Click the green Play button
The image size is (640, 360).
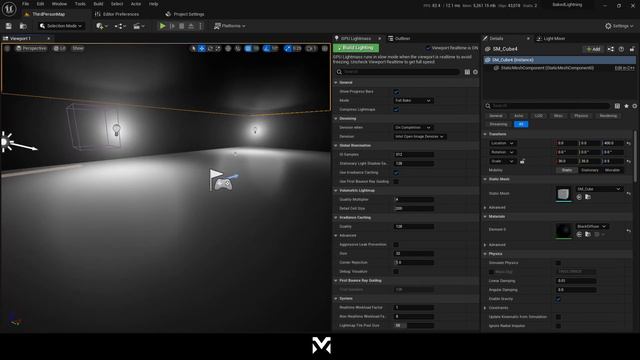coord(162,26)
